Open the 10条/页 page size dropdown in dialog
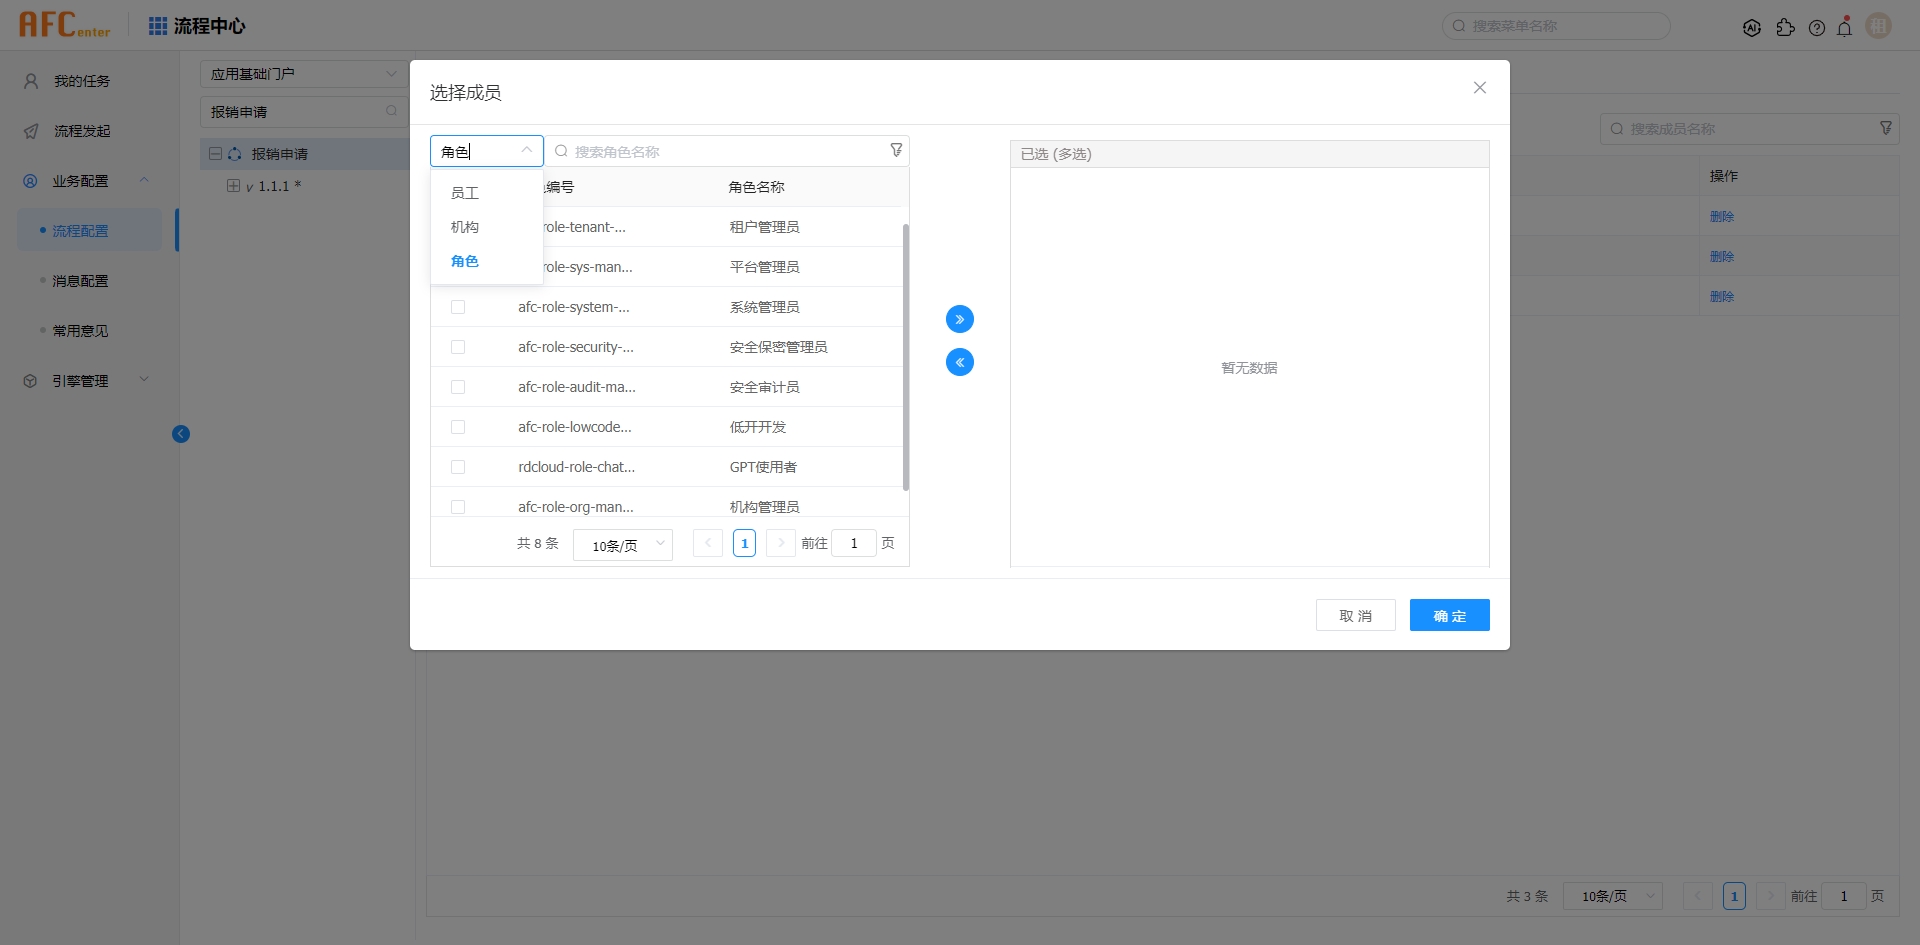Image resolution: width=1920 pixels, height=945 pixels. (622, 544)
